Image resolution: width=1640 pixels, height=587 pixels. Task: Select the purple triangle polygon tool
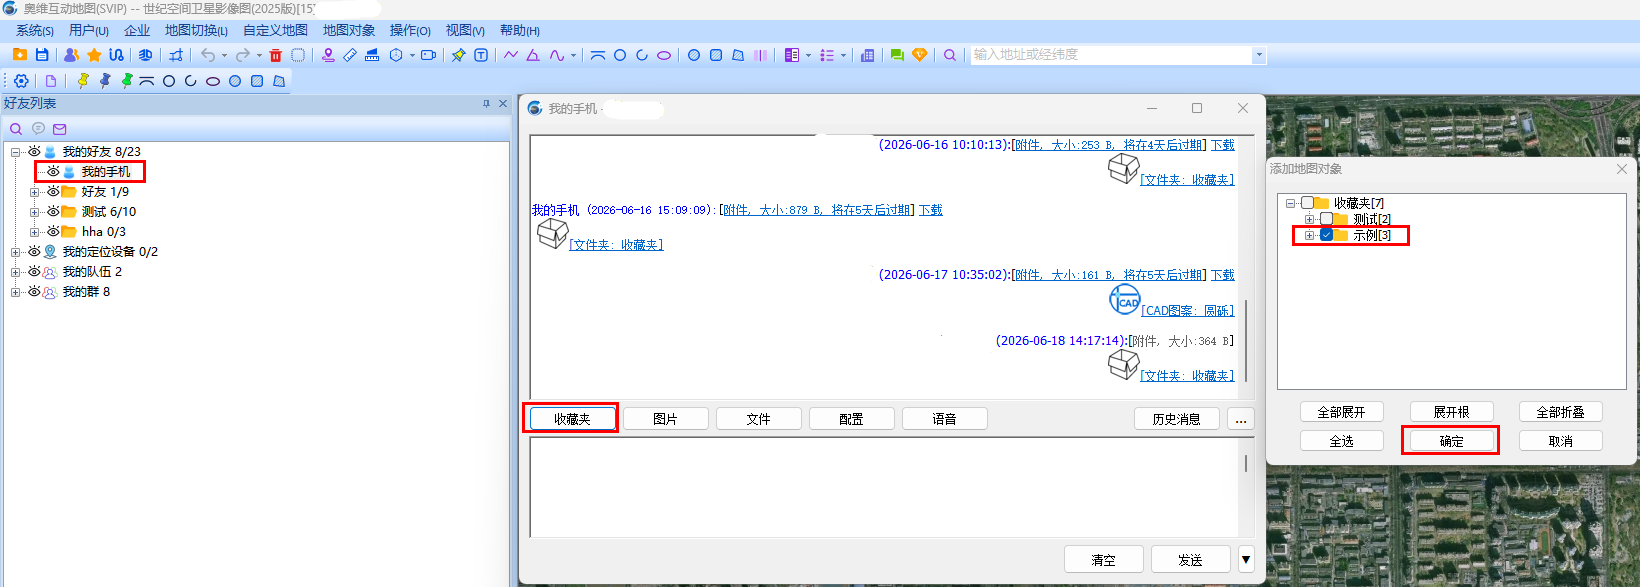pos(533,55)
